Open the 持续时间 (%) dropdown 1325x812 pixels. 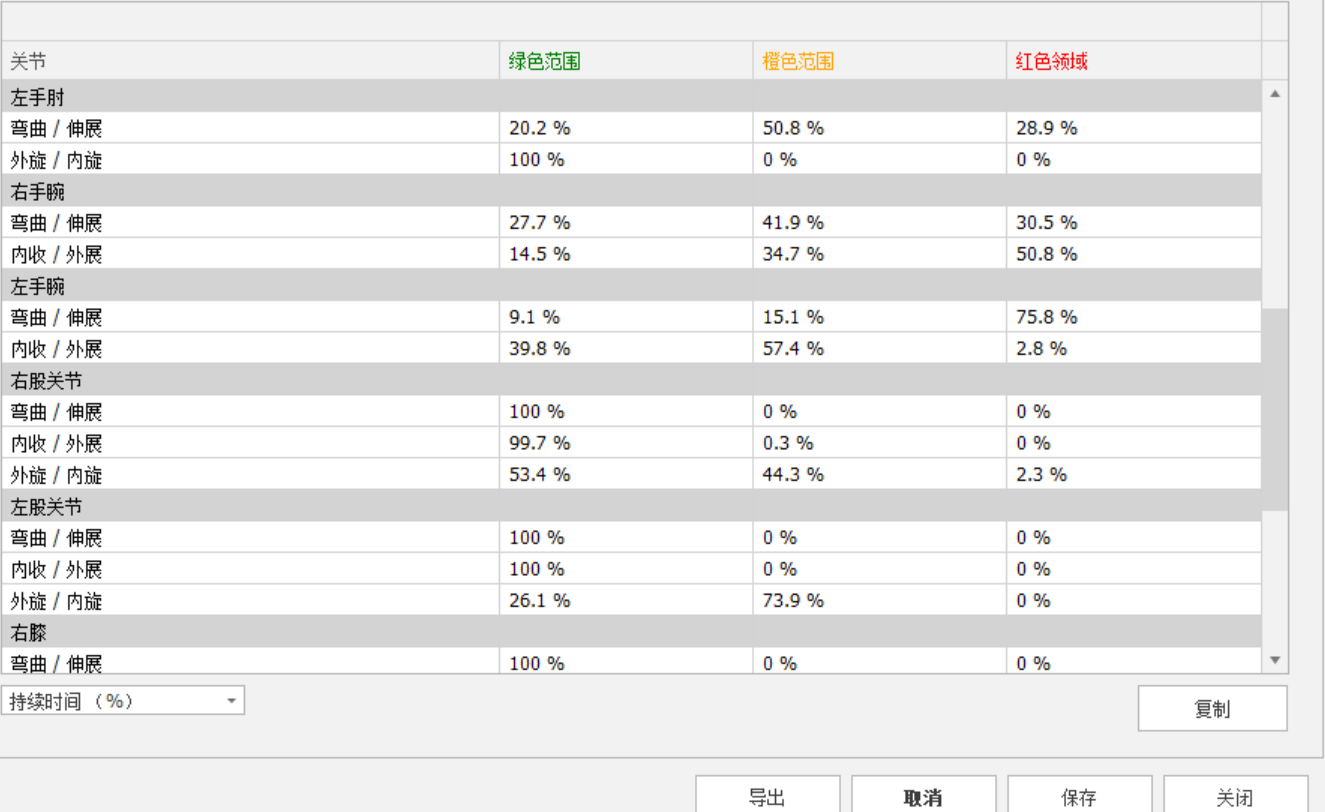tap(123, 701)
